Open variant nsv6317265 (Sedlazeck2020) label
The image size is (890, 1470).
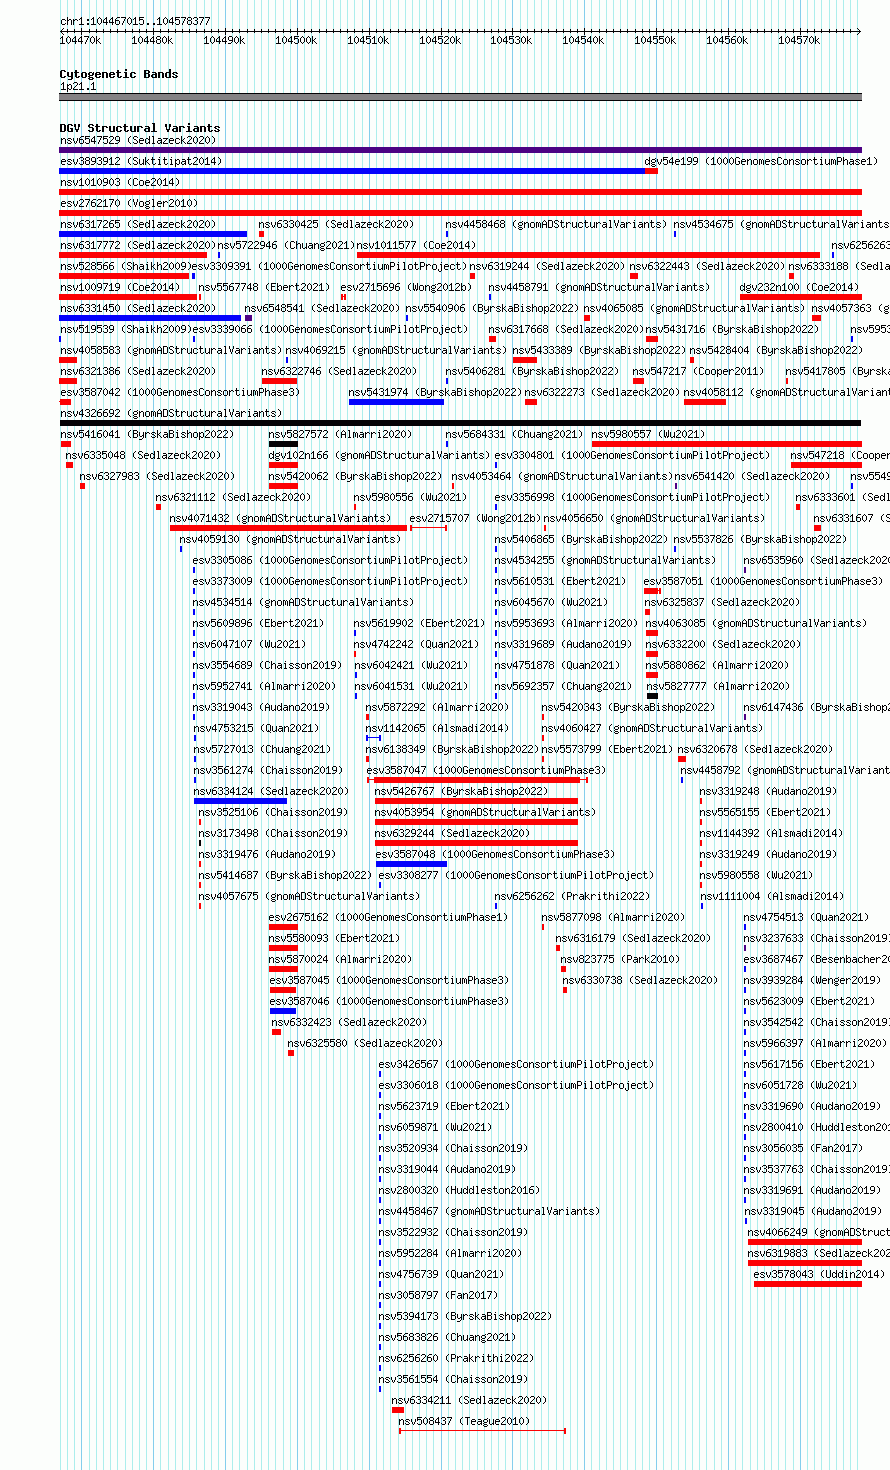click(x=137, y=225)
